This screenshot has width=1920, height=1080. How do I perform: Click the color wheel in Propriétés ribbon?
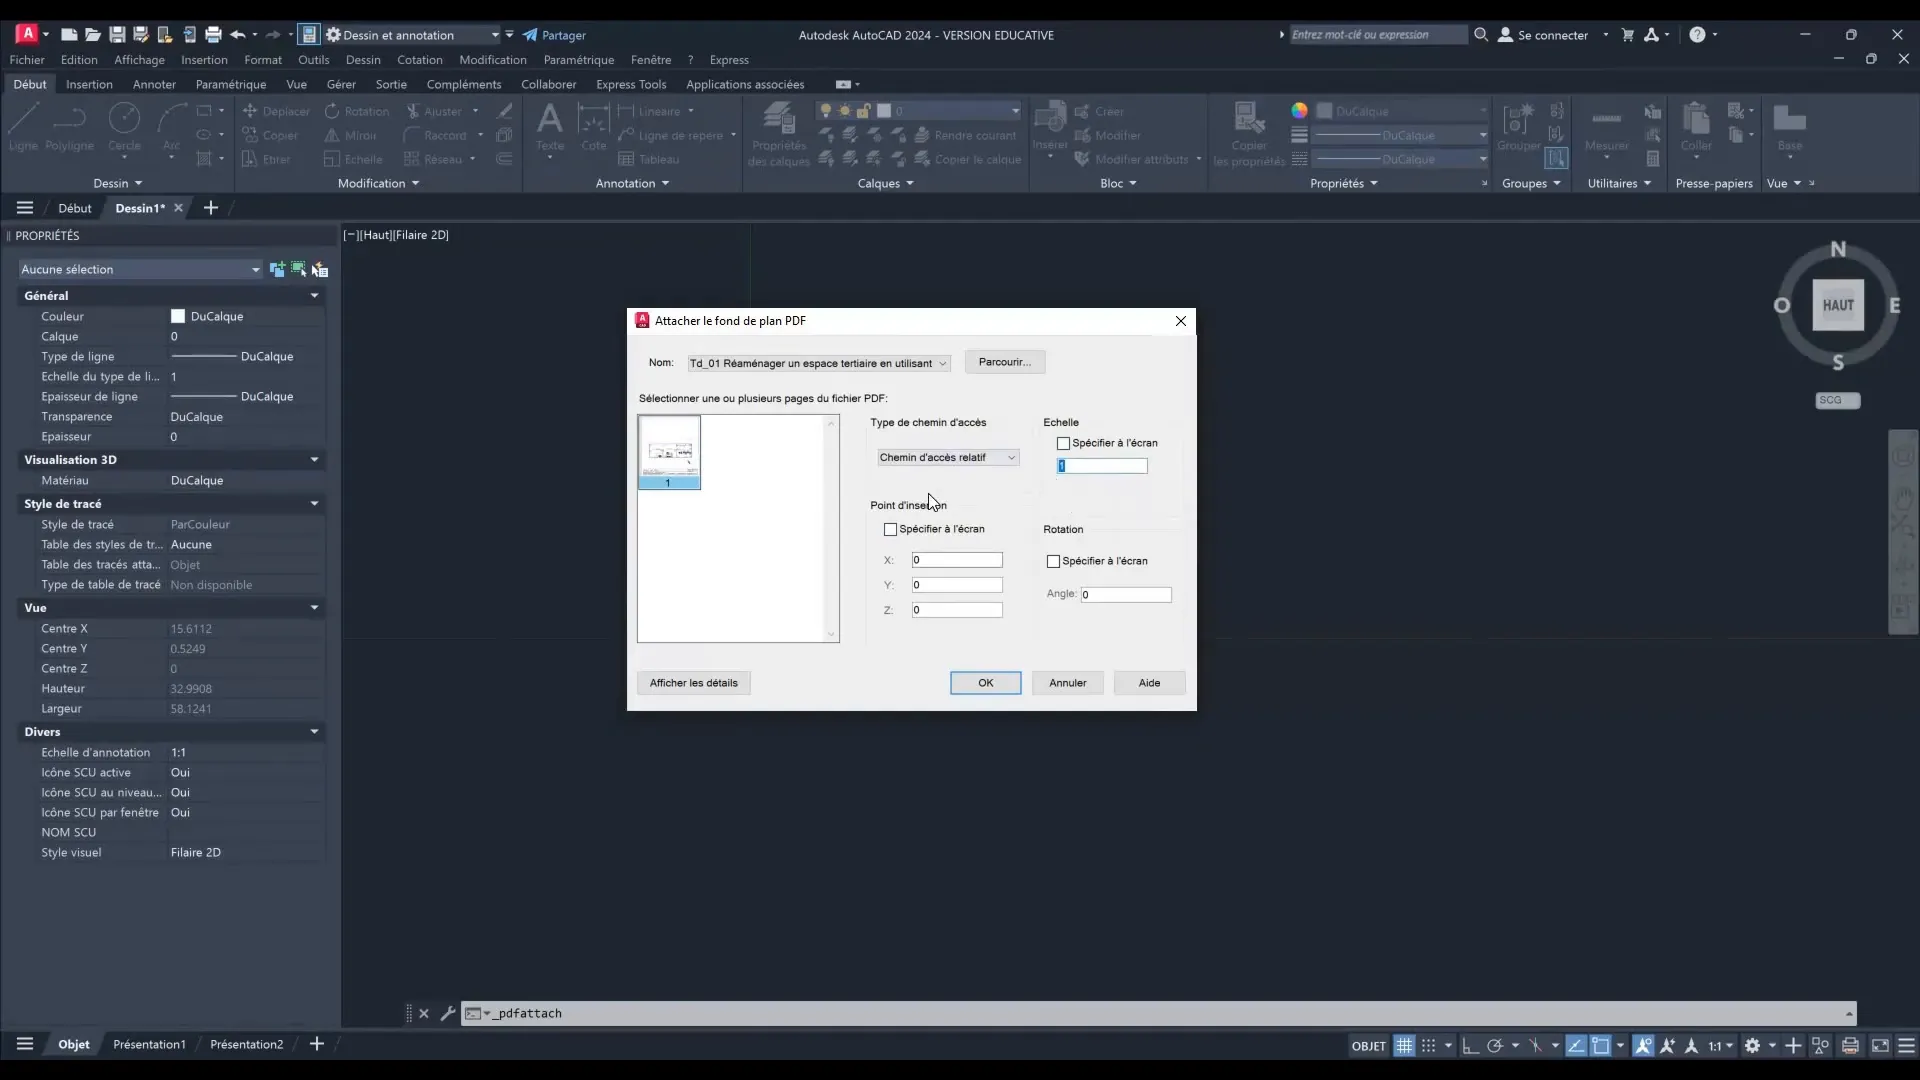tap(1299, 111)
